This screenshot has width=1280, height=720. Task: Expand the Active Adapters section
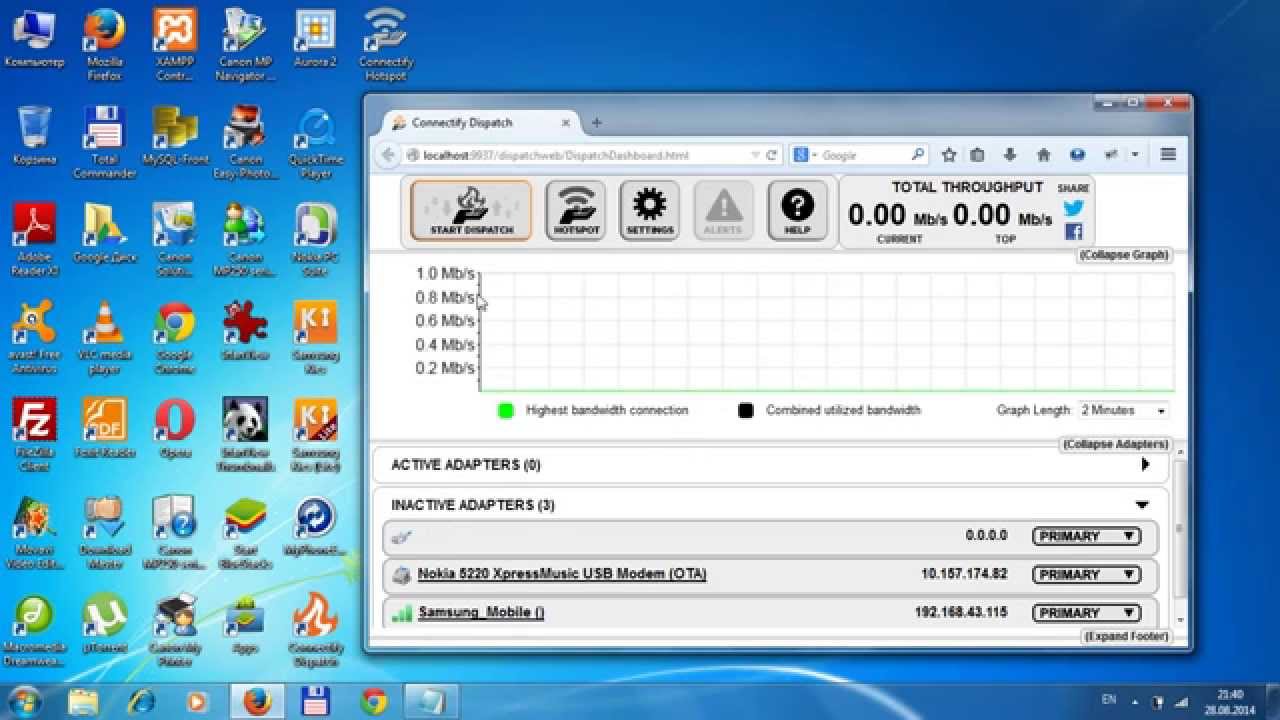[1145, 465]
